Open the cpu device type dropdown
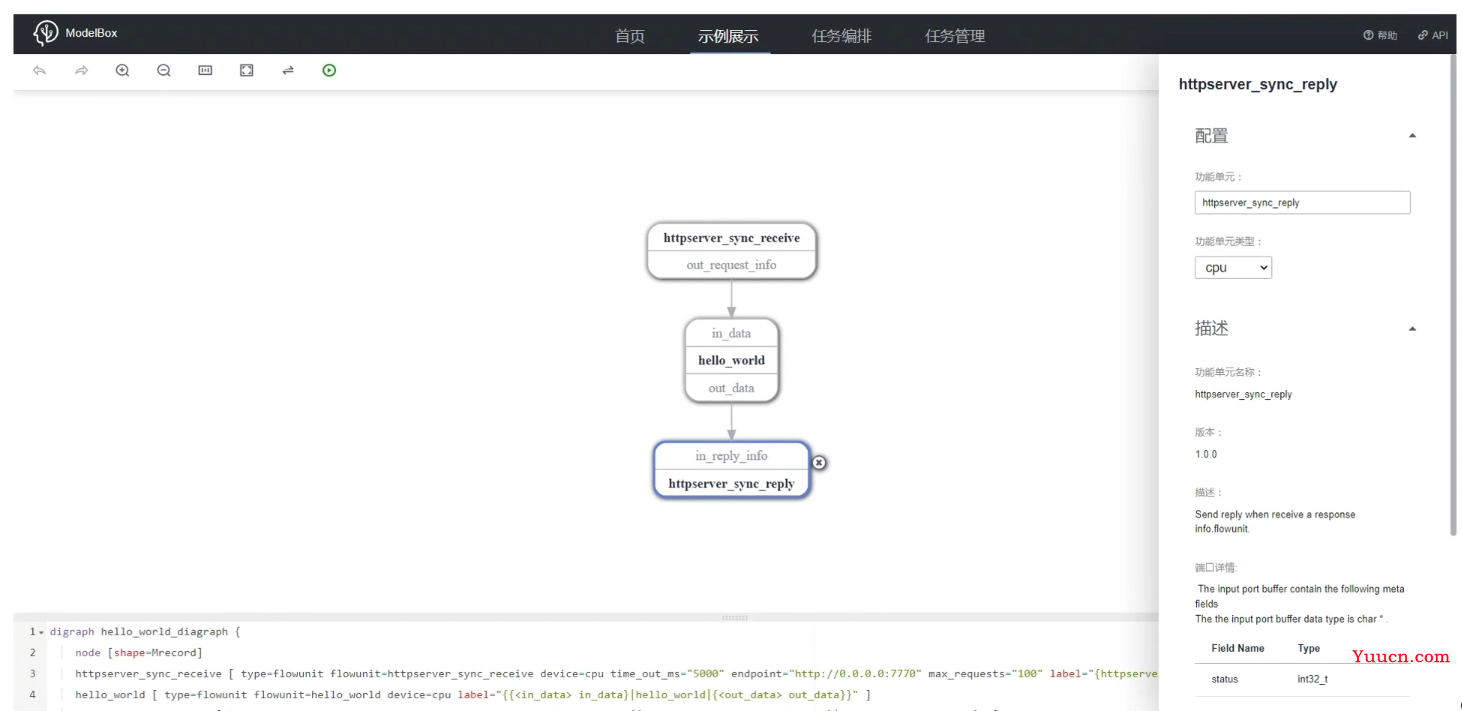 coord(1233,267)
